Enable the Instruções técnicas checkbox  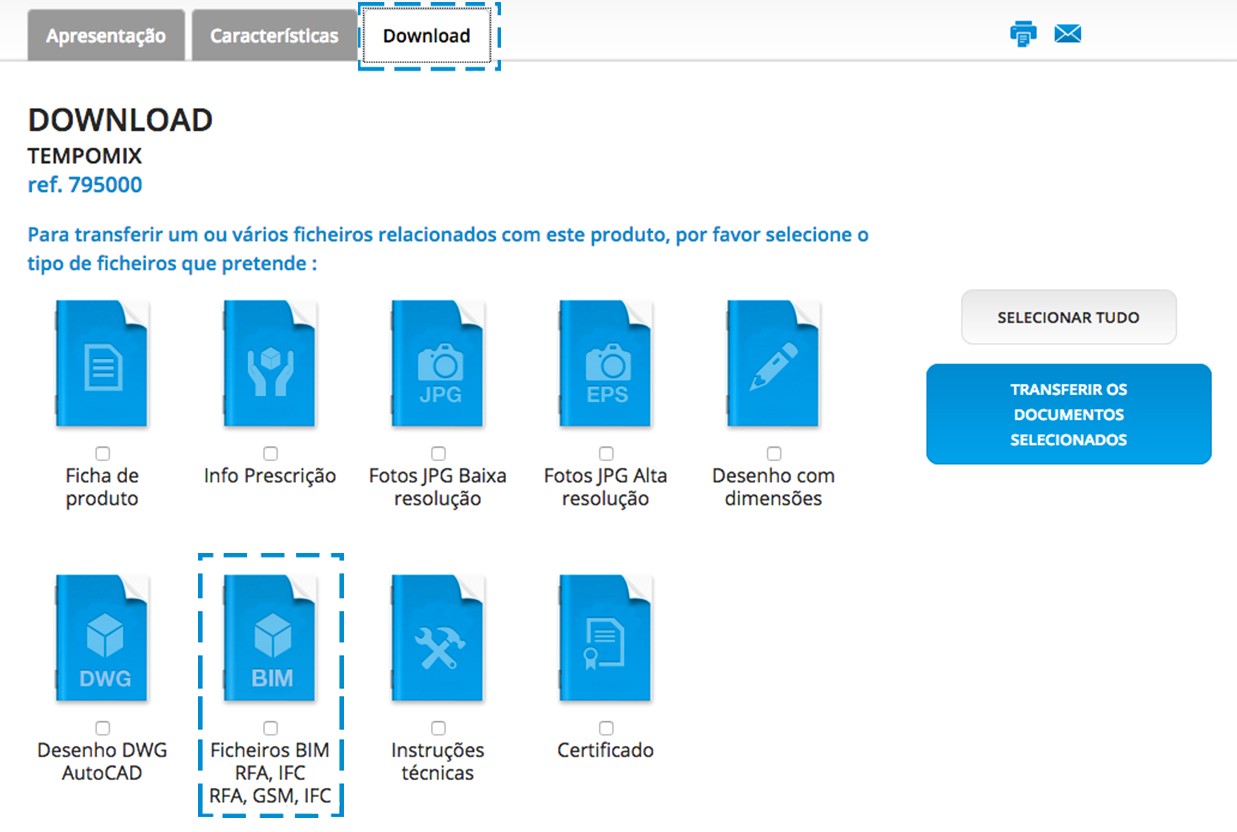pyautogui.click(x=438, y=728)
